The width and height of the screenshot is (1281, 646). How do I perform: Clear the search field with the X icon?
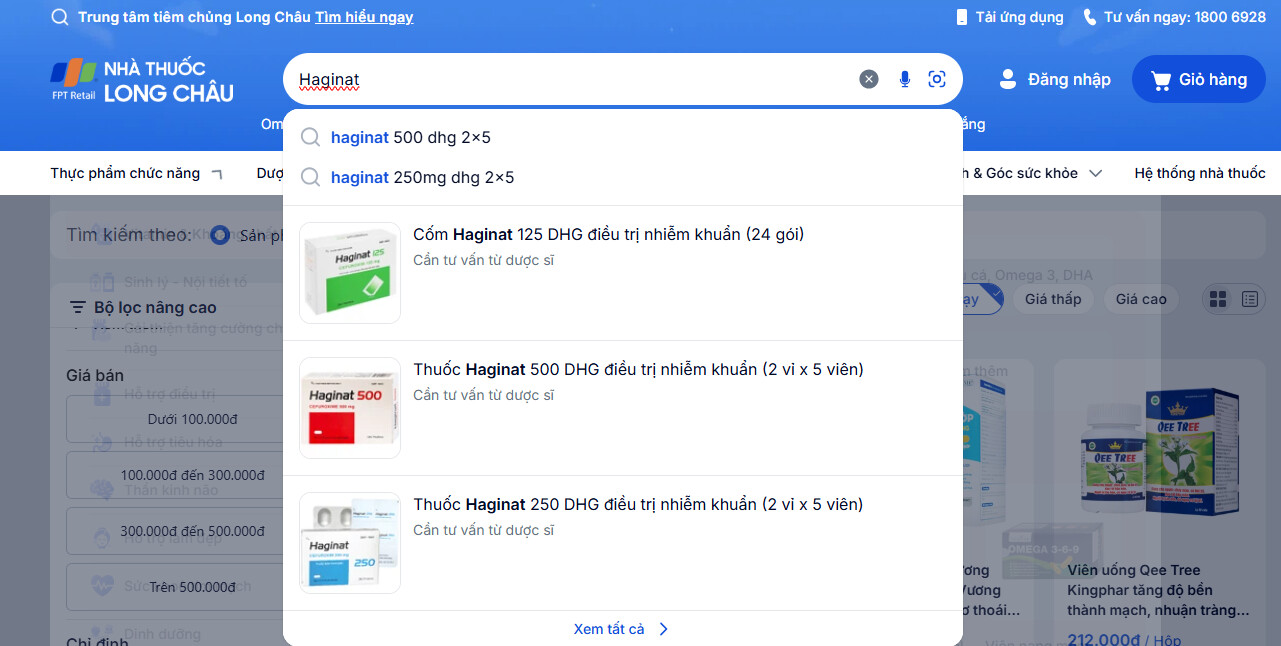coord(869,79)
